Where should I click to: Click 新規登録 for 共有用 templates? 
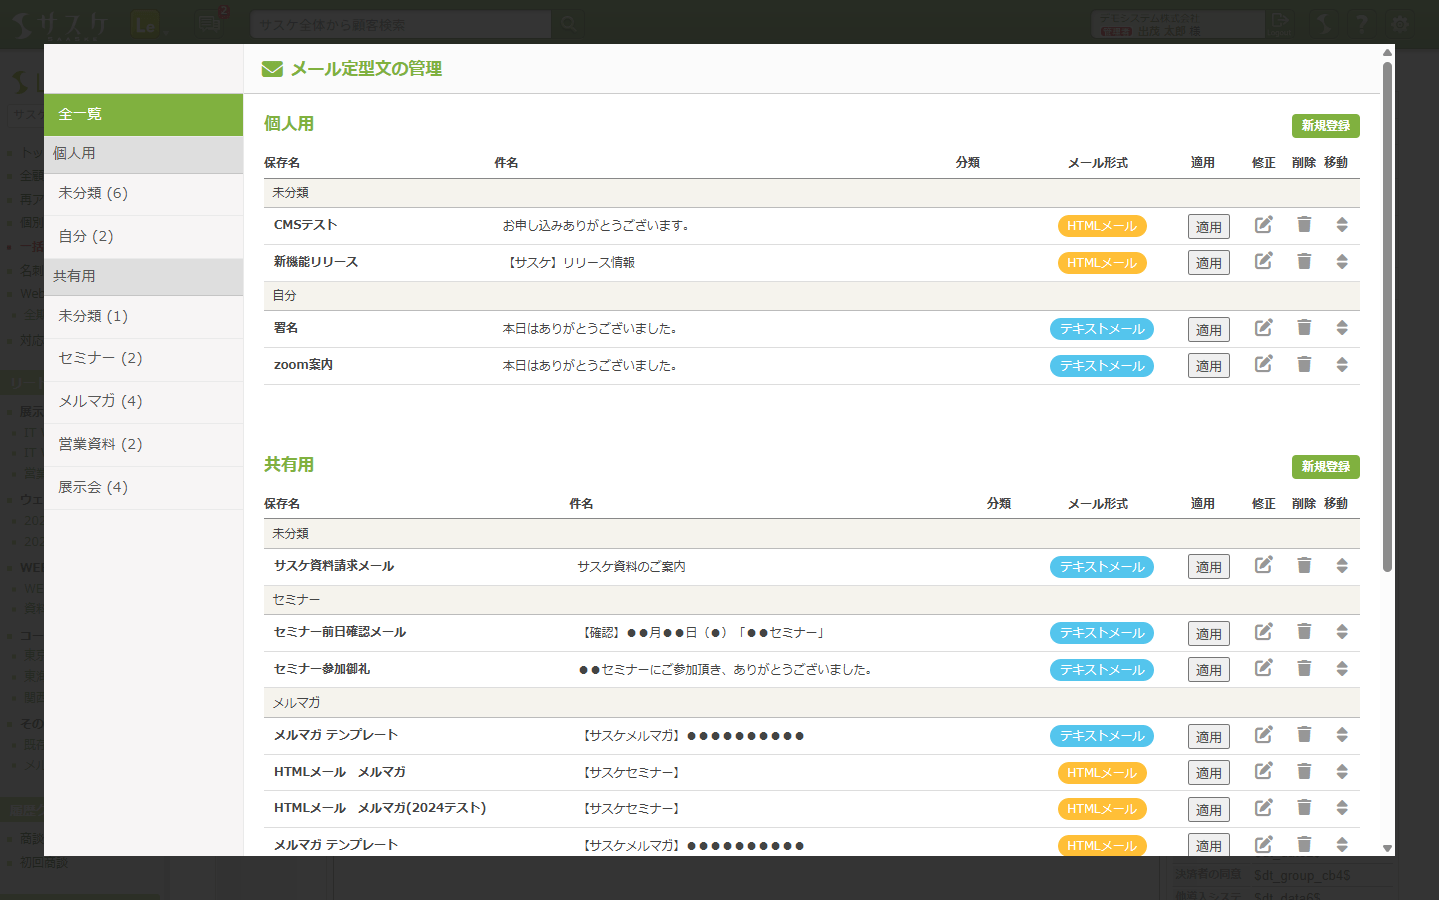1325,466
